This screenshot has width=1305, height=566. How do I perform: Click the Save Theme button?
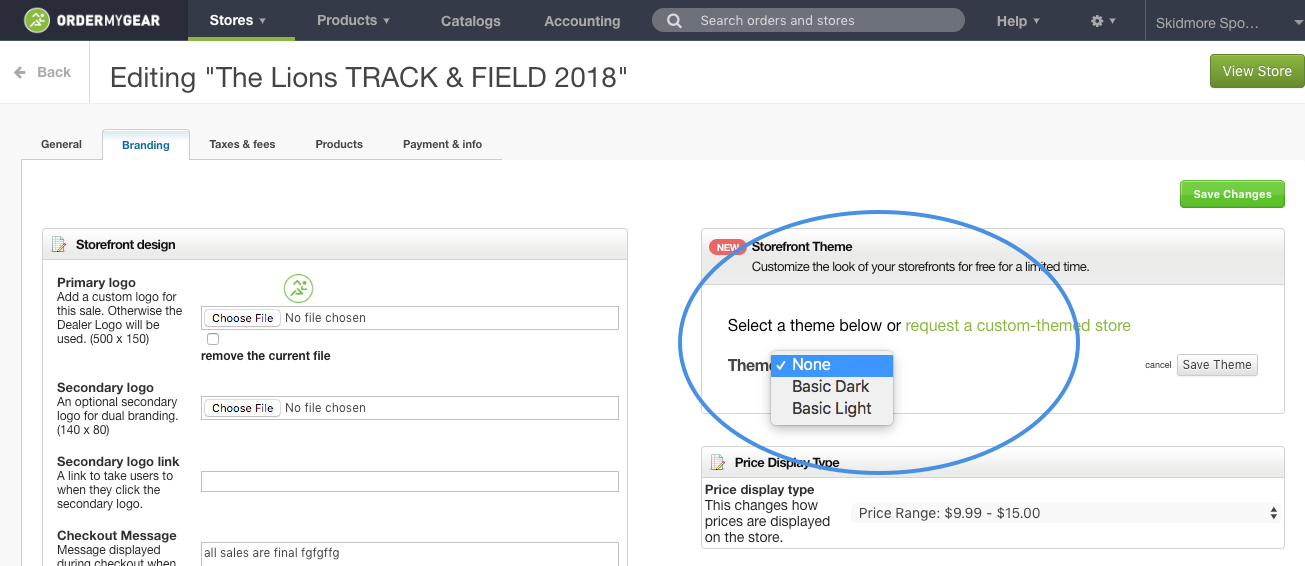[x=1217, y=365]
